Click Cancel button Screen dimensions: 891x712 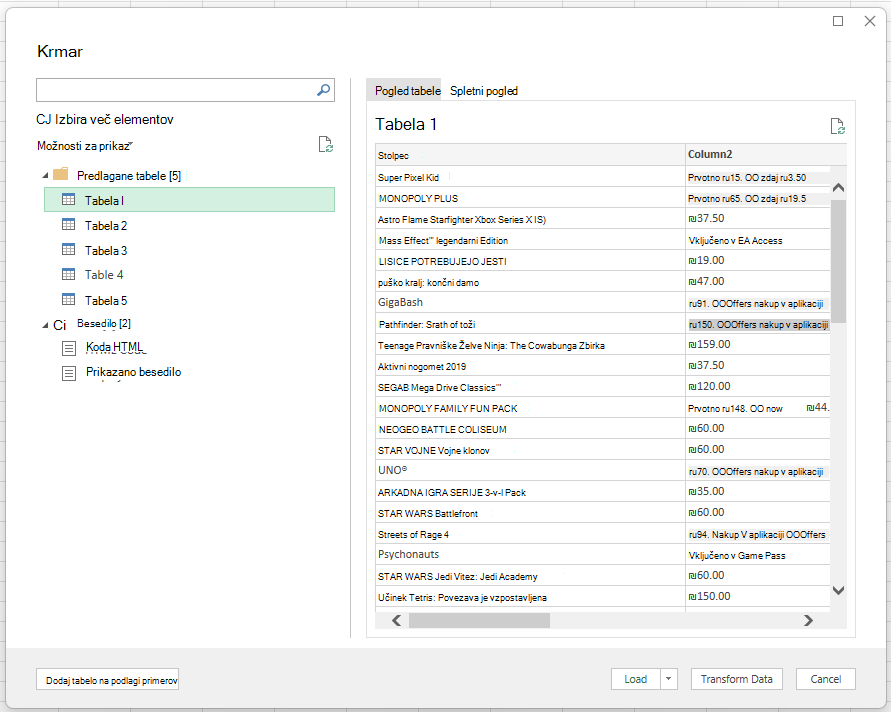[826, 679]
